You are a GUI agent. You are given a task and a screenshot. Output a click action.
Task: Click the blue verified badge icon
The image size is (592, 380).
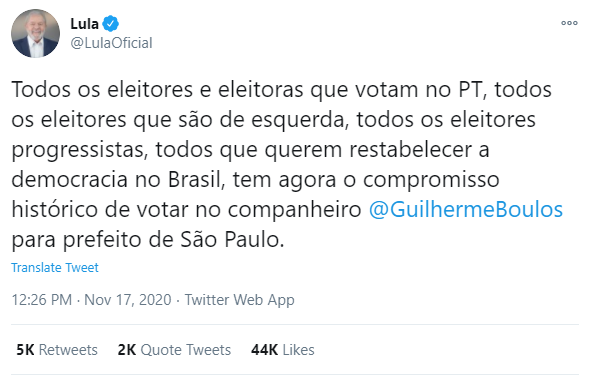click(x=111, y=24)
